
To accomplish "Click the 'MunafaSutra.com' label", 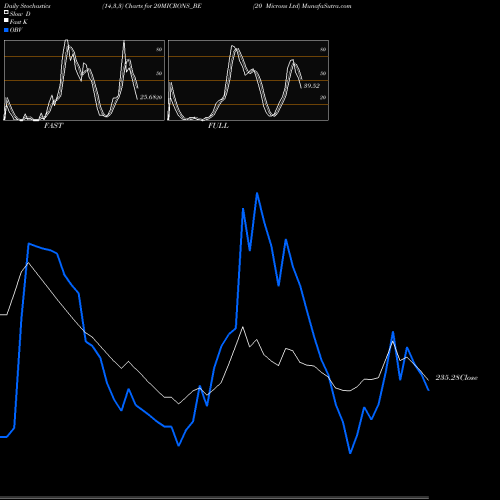I will 326,6.
